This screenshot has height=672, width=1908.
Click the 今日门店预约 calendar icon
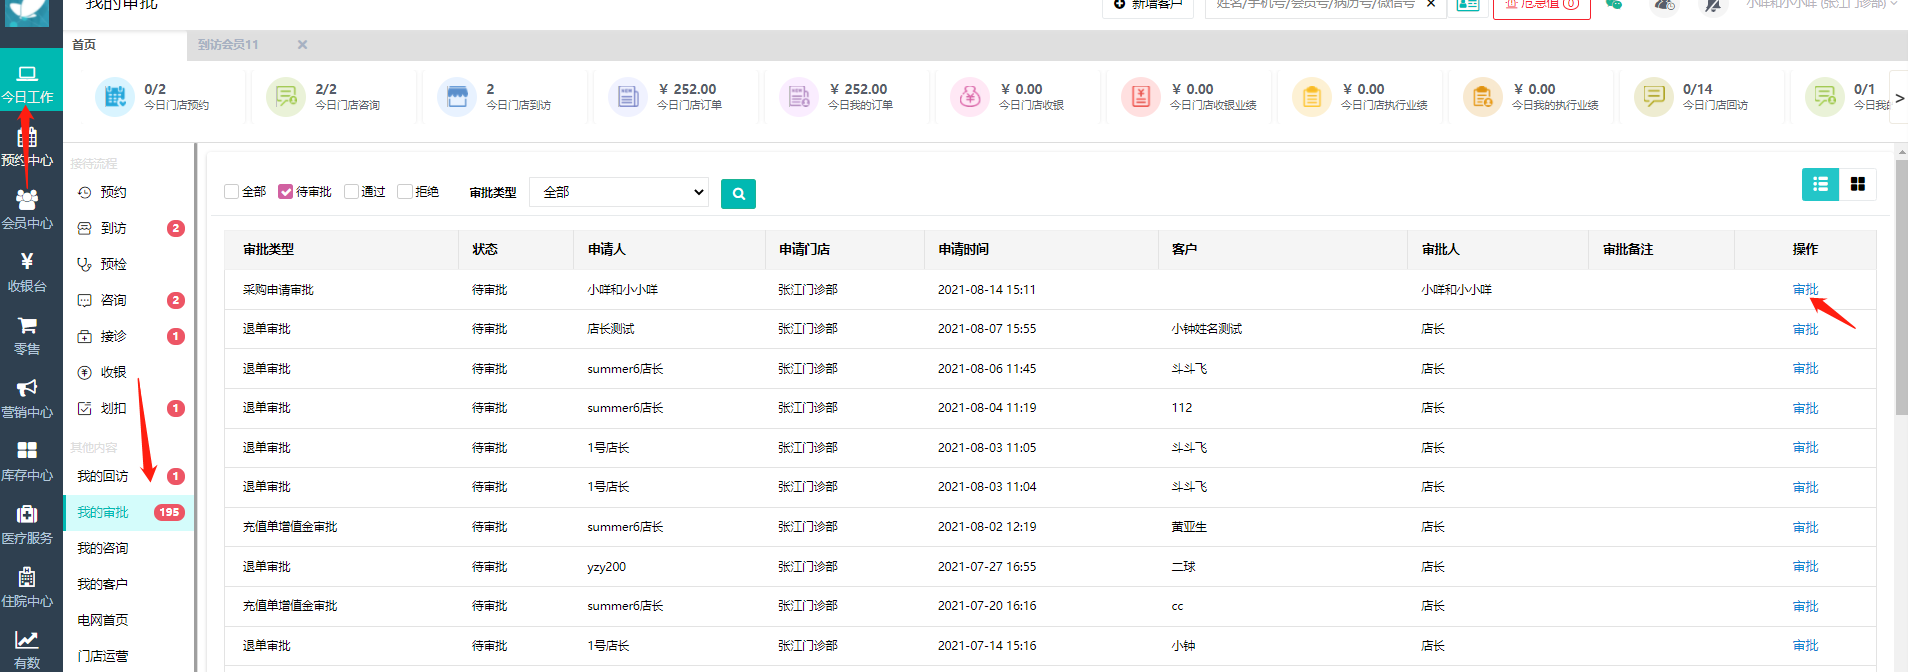click(x=115, y=97)
